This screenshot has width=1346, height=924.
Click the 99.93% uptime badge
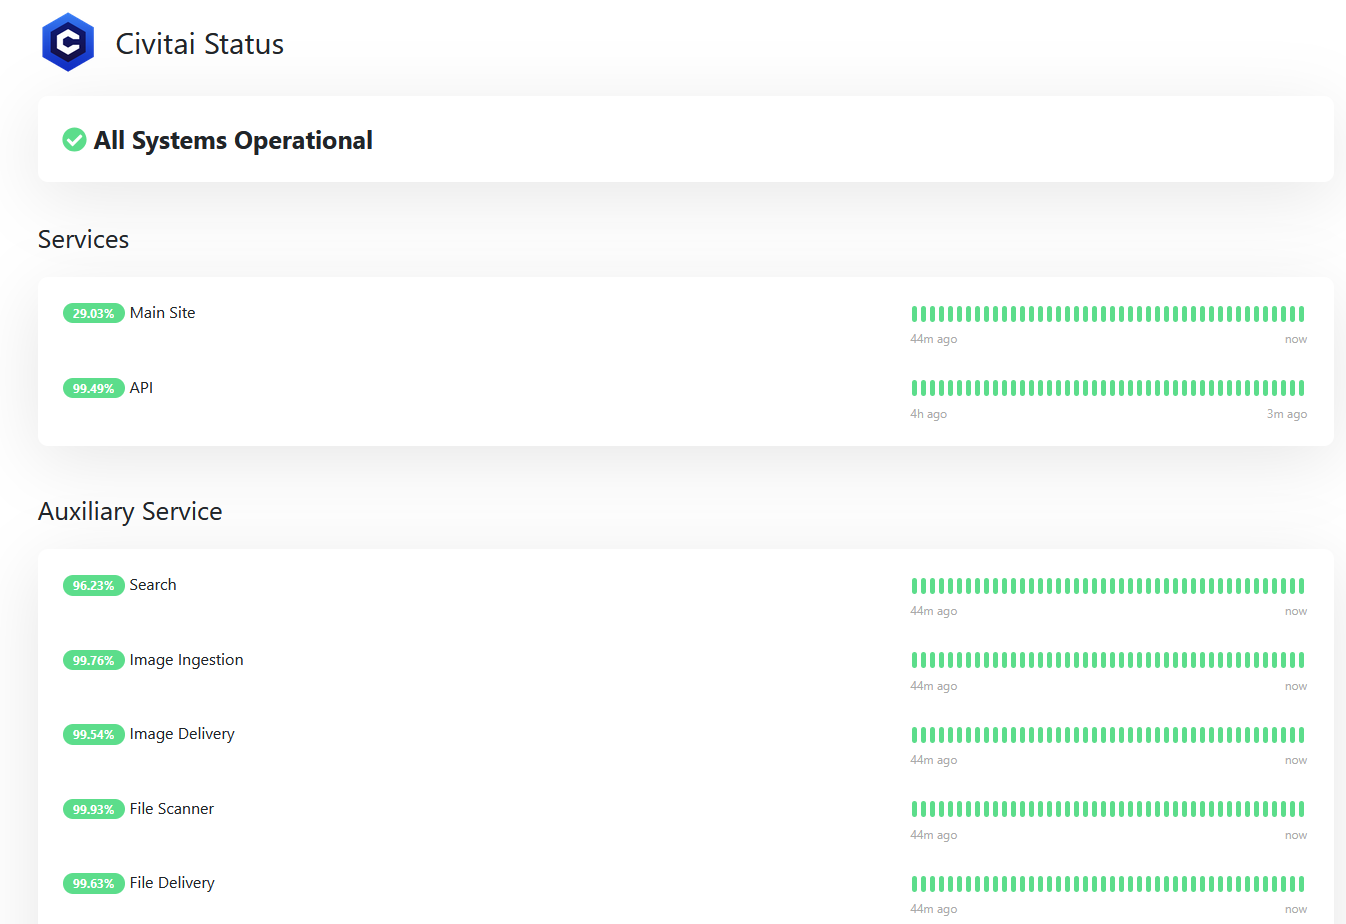94,809
